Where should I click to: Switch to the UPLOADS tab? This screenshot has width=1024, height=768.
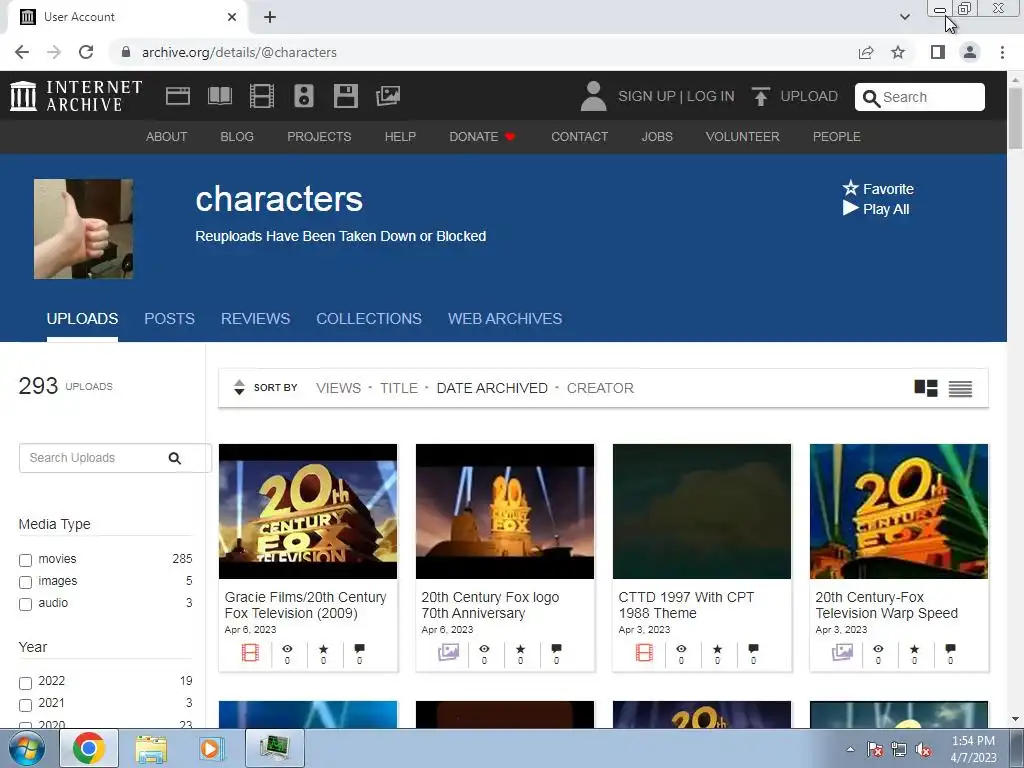click(82, 319)
